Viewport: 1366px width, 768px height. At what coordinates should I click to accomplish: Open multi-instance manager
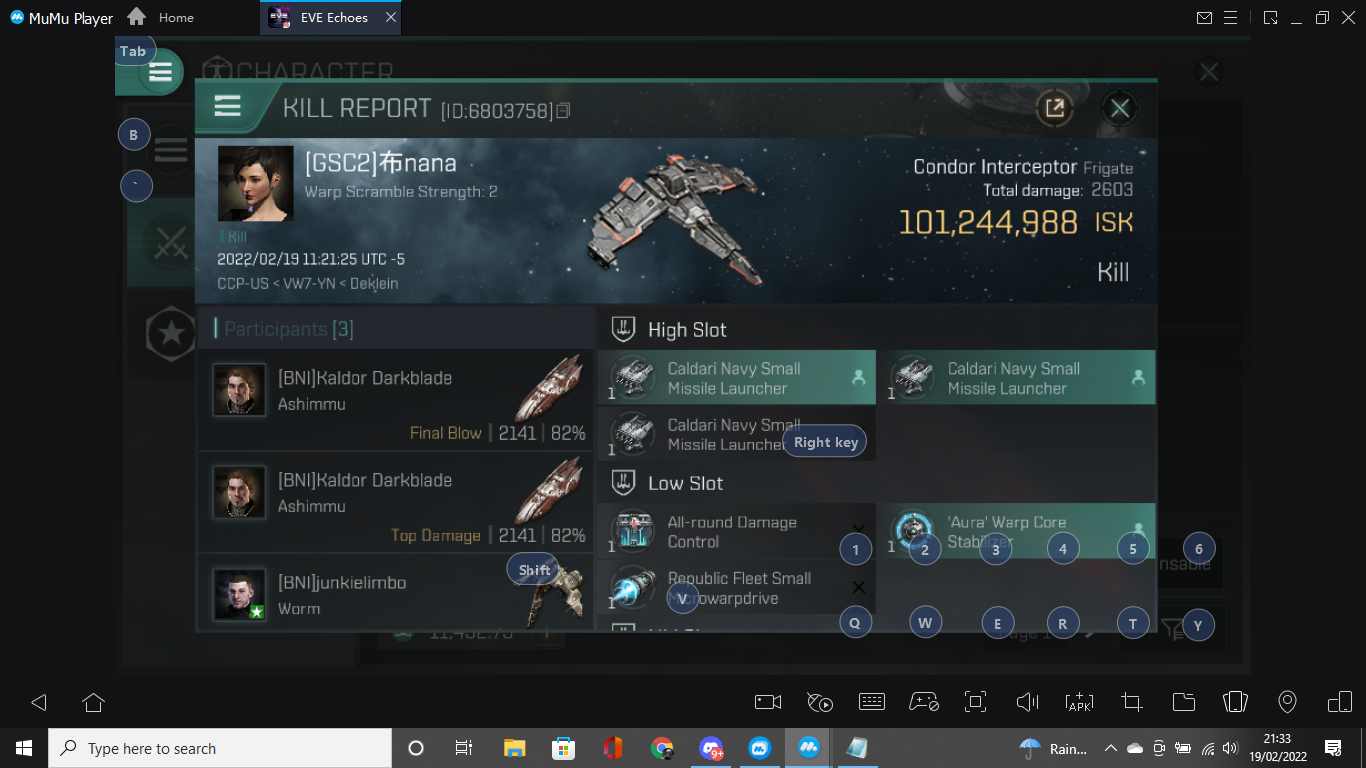coord(1340,702)
